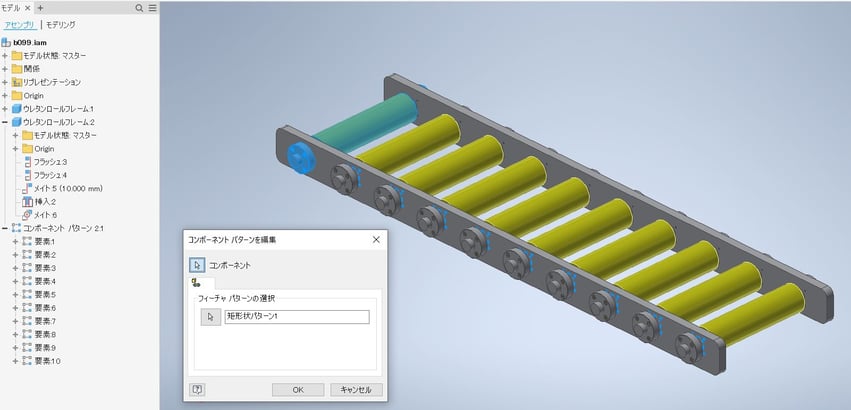Click the search icon in model browser
Viewport: 851px width, 410px height.
pos(139,8)
